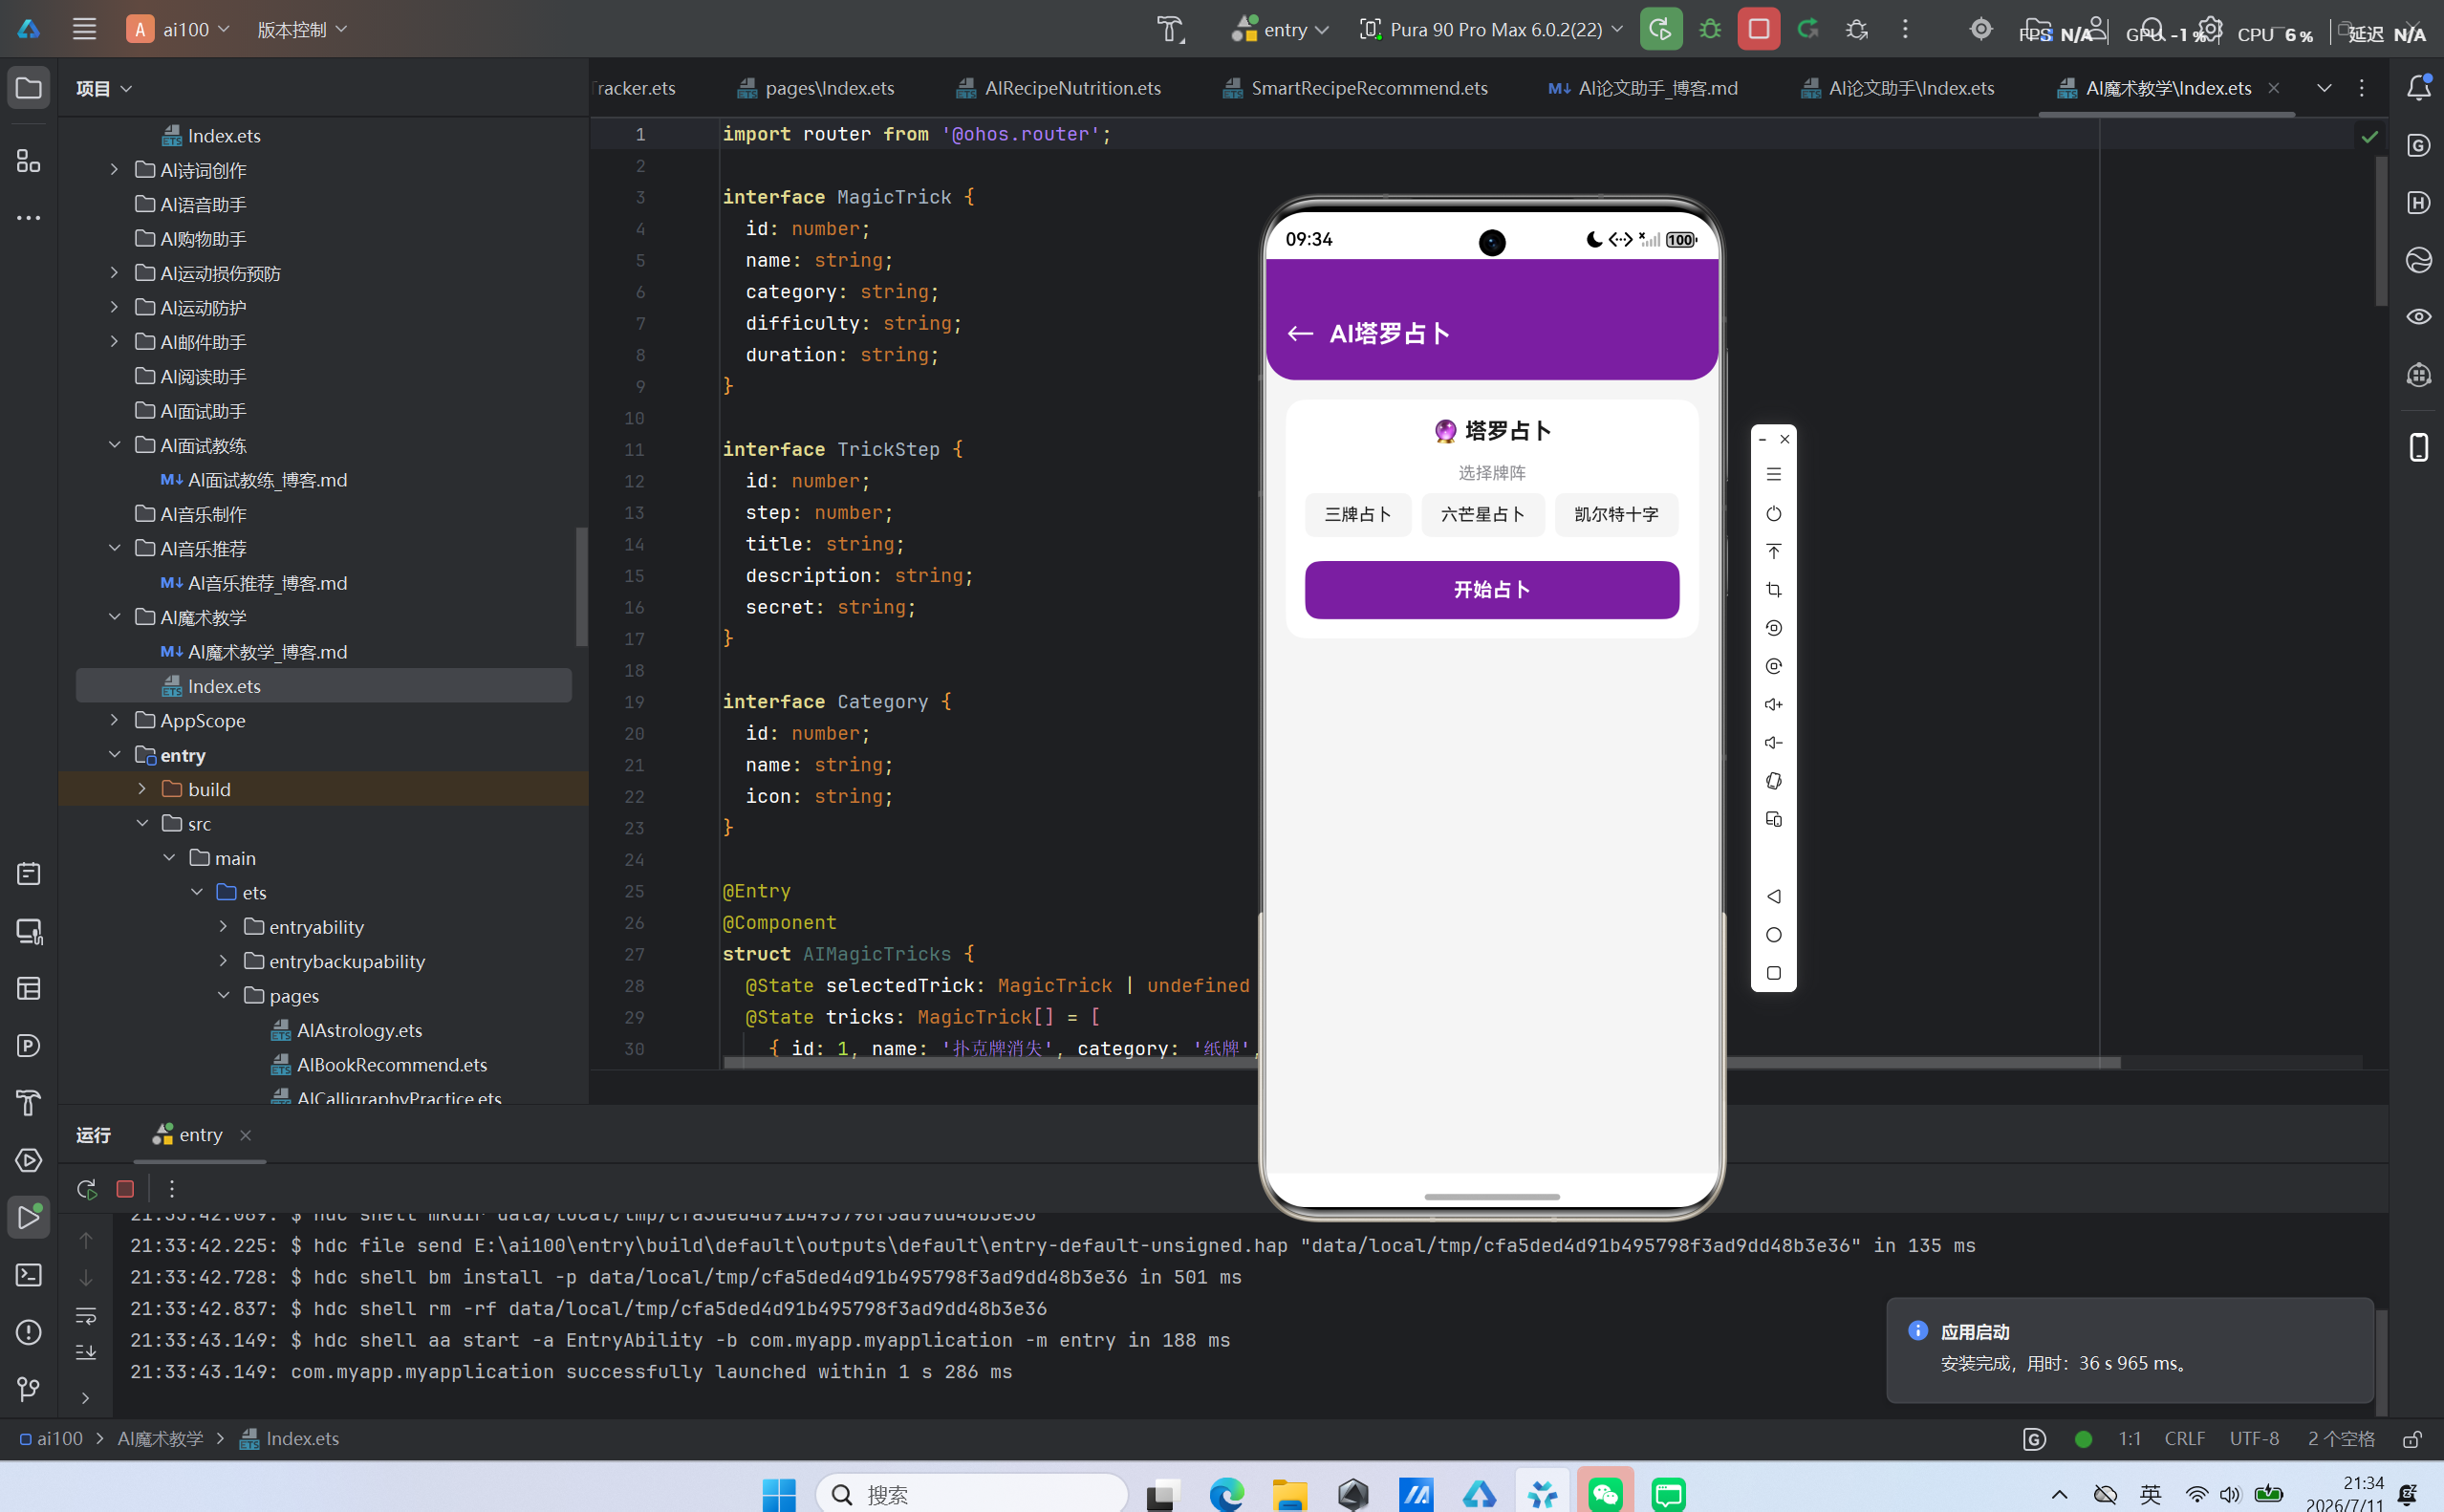This screenshot has height=1512, width=2444.
Task: Open the entry run configuration dropdown
Action: pos(1282,29)
